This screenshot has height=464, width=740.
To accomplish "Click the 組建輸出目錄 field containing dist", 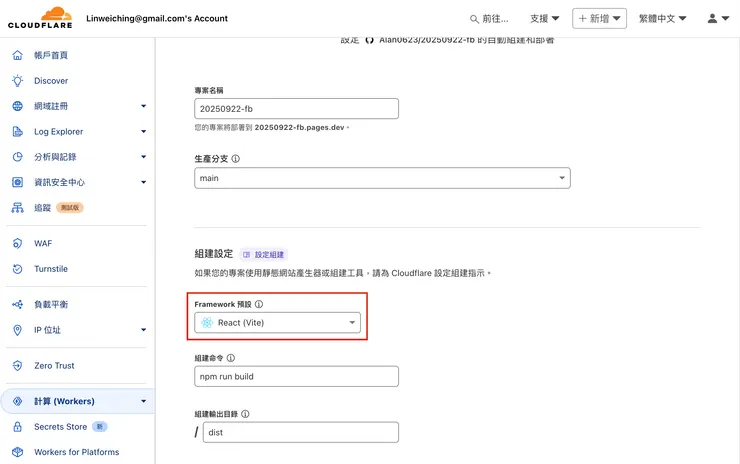I will click(x=301, y=432).
